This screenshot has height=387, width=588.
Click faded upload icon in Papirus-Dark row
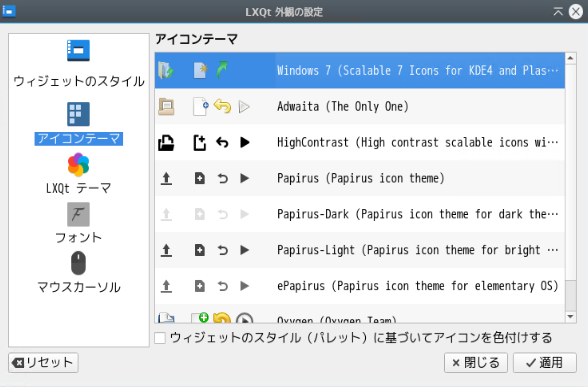(166, 214)
